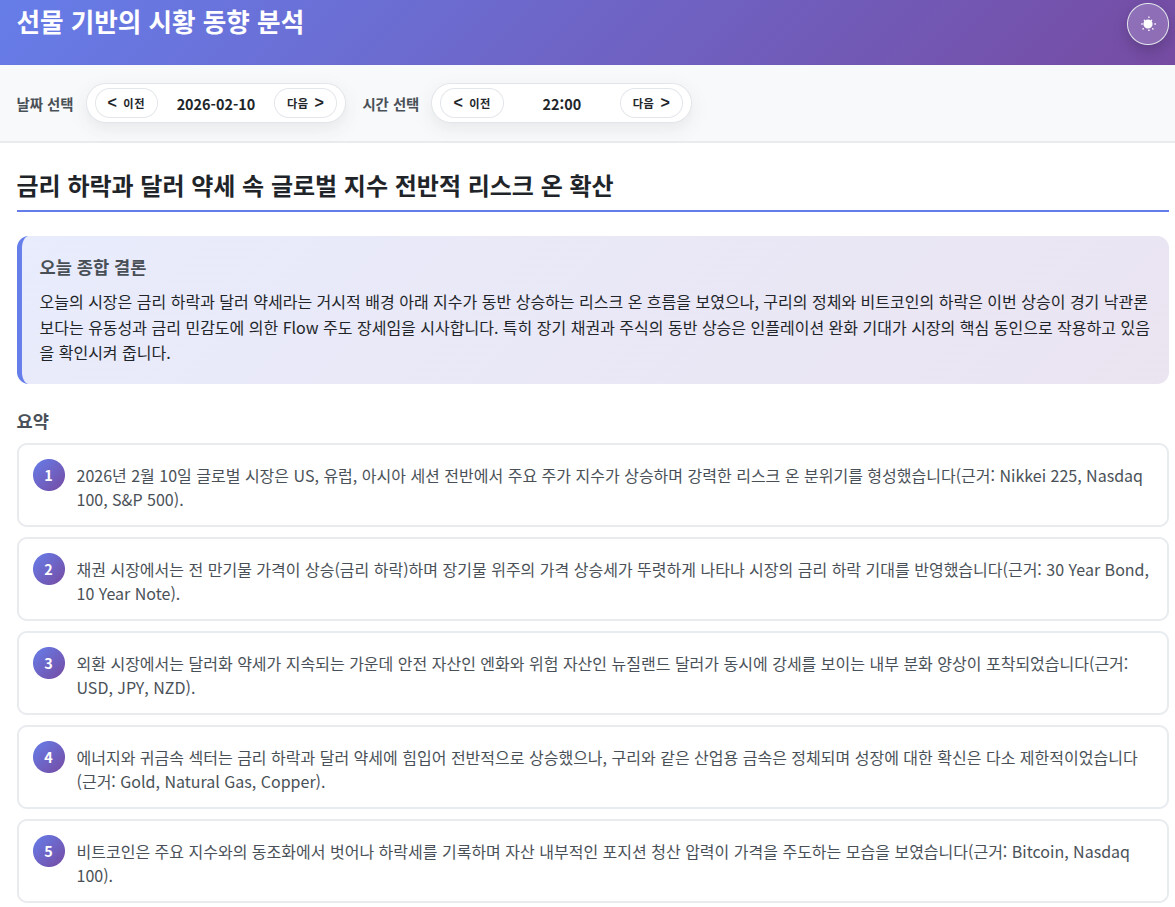The image size is (1175, 907).
Task: Open the bond market summary card
Action: click(x=592, y=579)
